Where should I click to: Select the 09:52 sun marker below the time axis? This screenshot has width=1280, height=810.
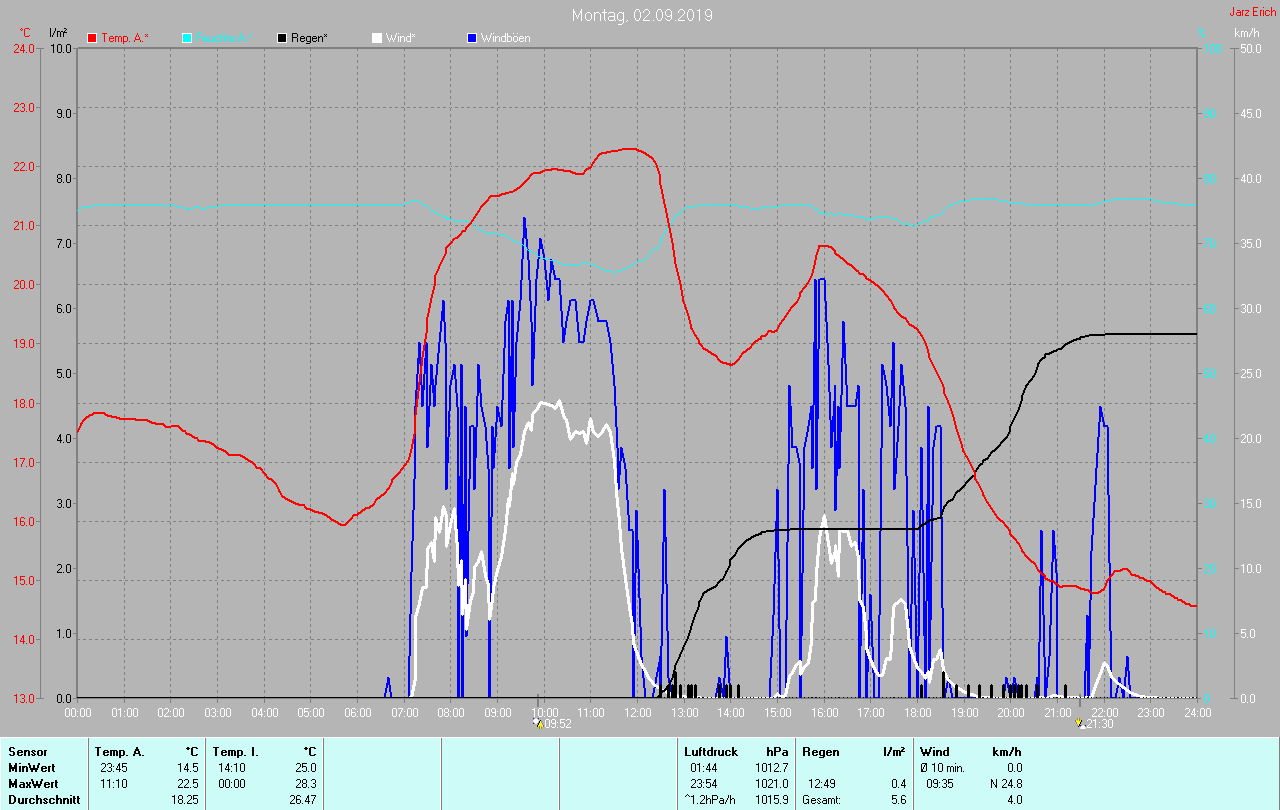(539, 723)
